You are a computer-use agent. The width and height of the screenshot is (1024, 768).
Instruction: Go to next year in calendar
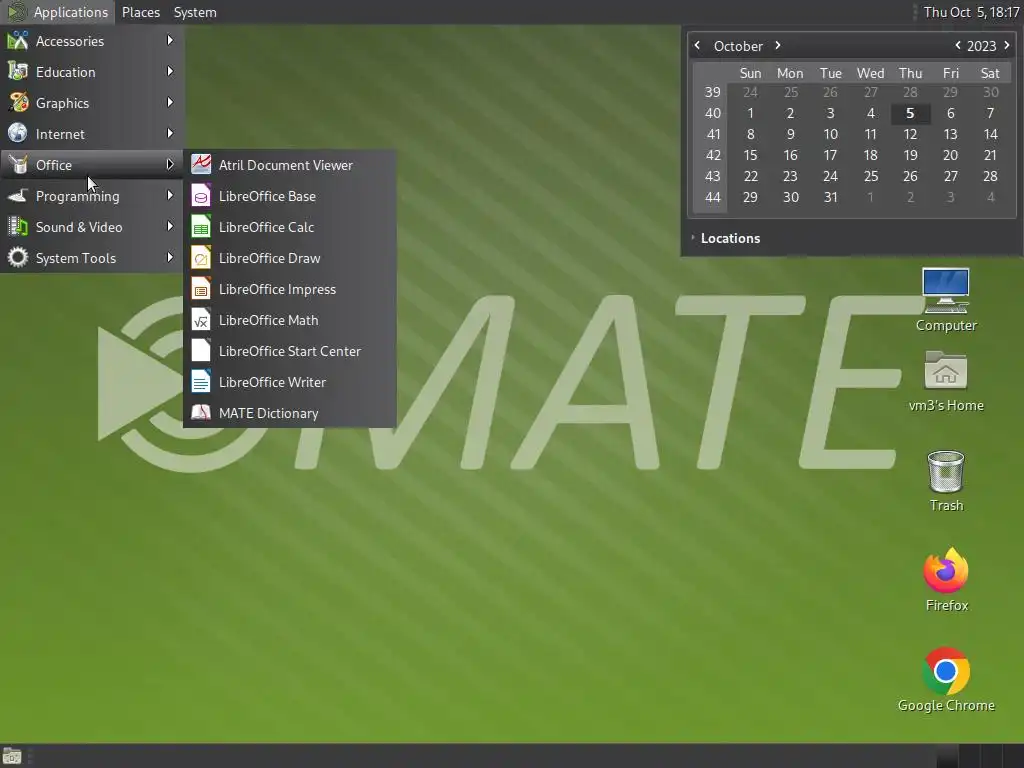(1006, 45)
